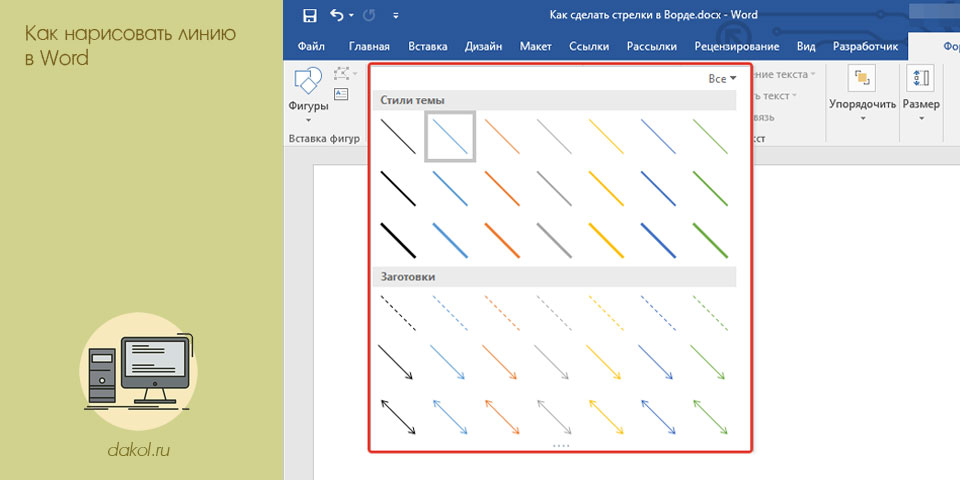The width and height of the screenshot is (960, 480).
Task: Select highlighted thin light-blue line style
Action: coord(450,137)
